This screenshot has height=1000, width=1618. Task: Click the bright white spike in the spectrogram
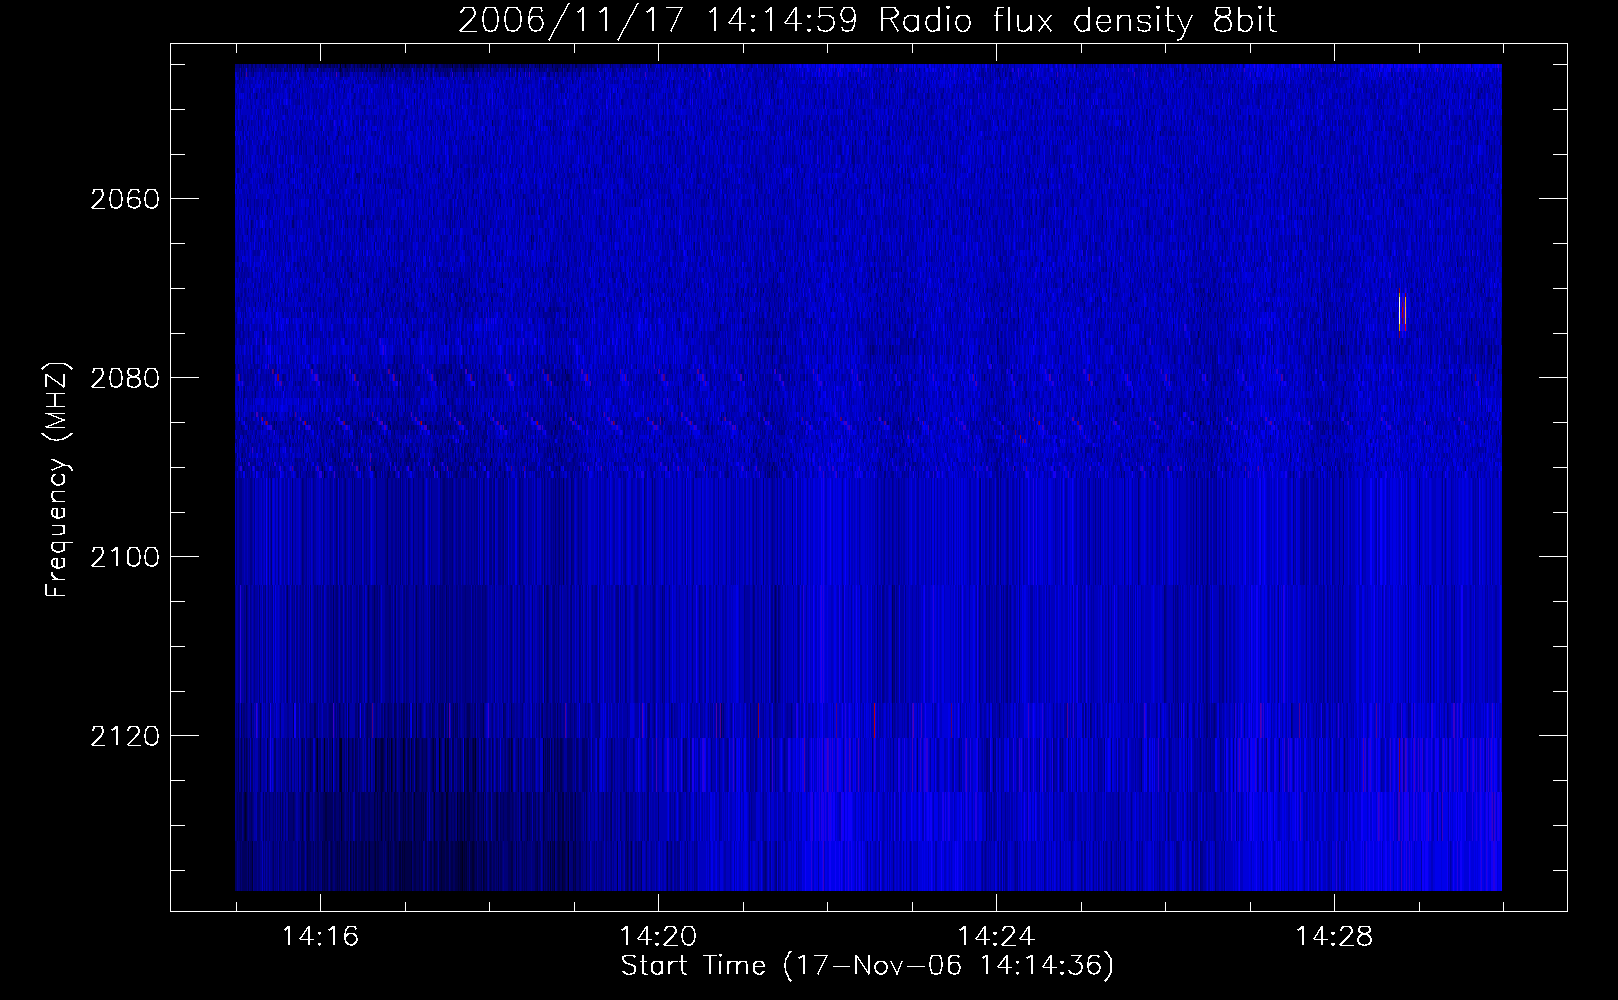coord(1402,312)
